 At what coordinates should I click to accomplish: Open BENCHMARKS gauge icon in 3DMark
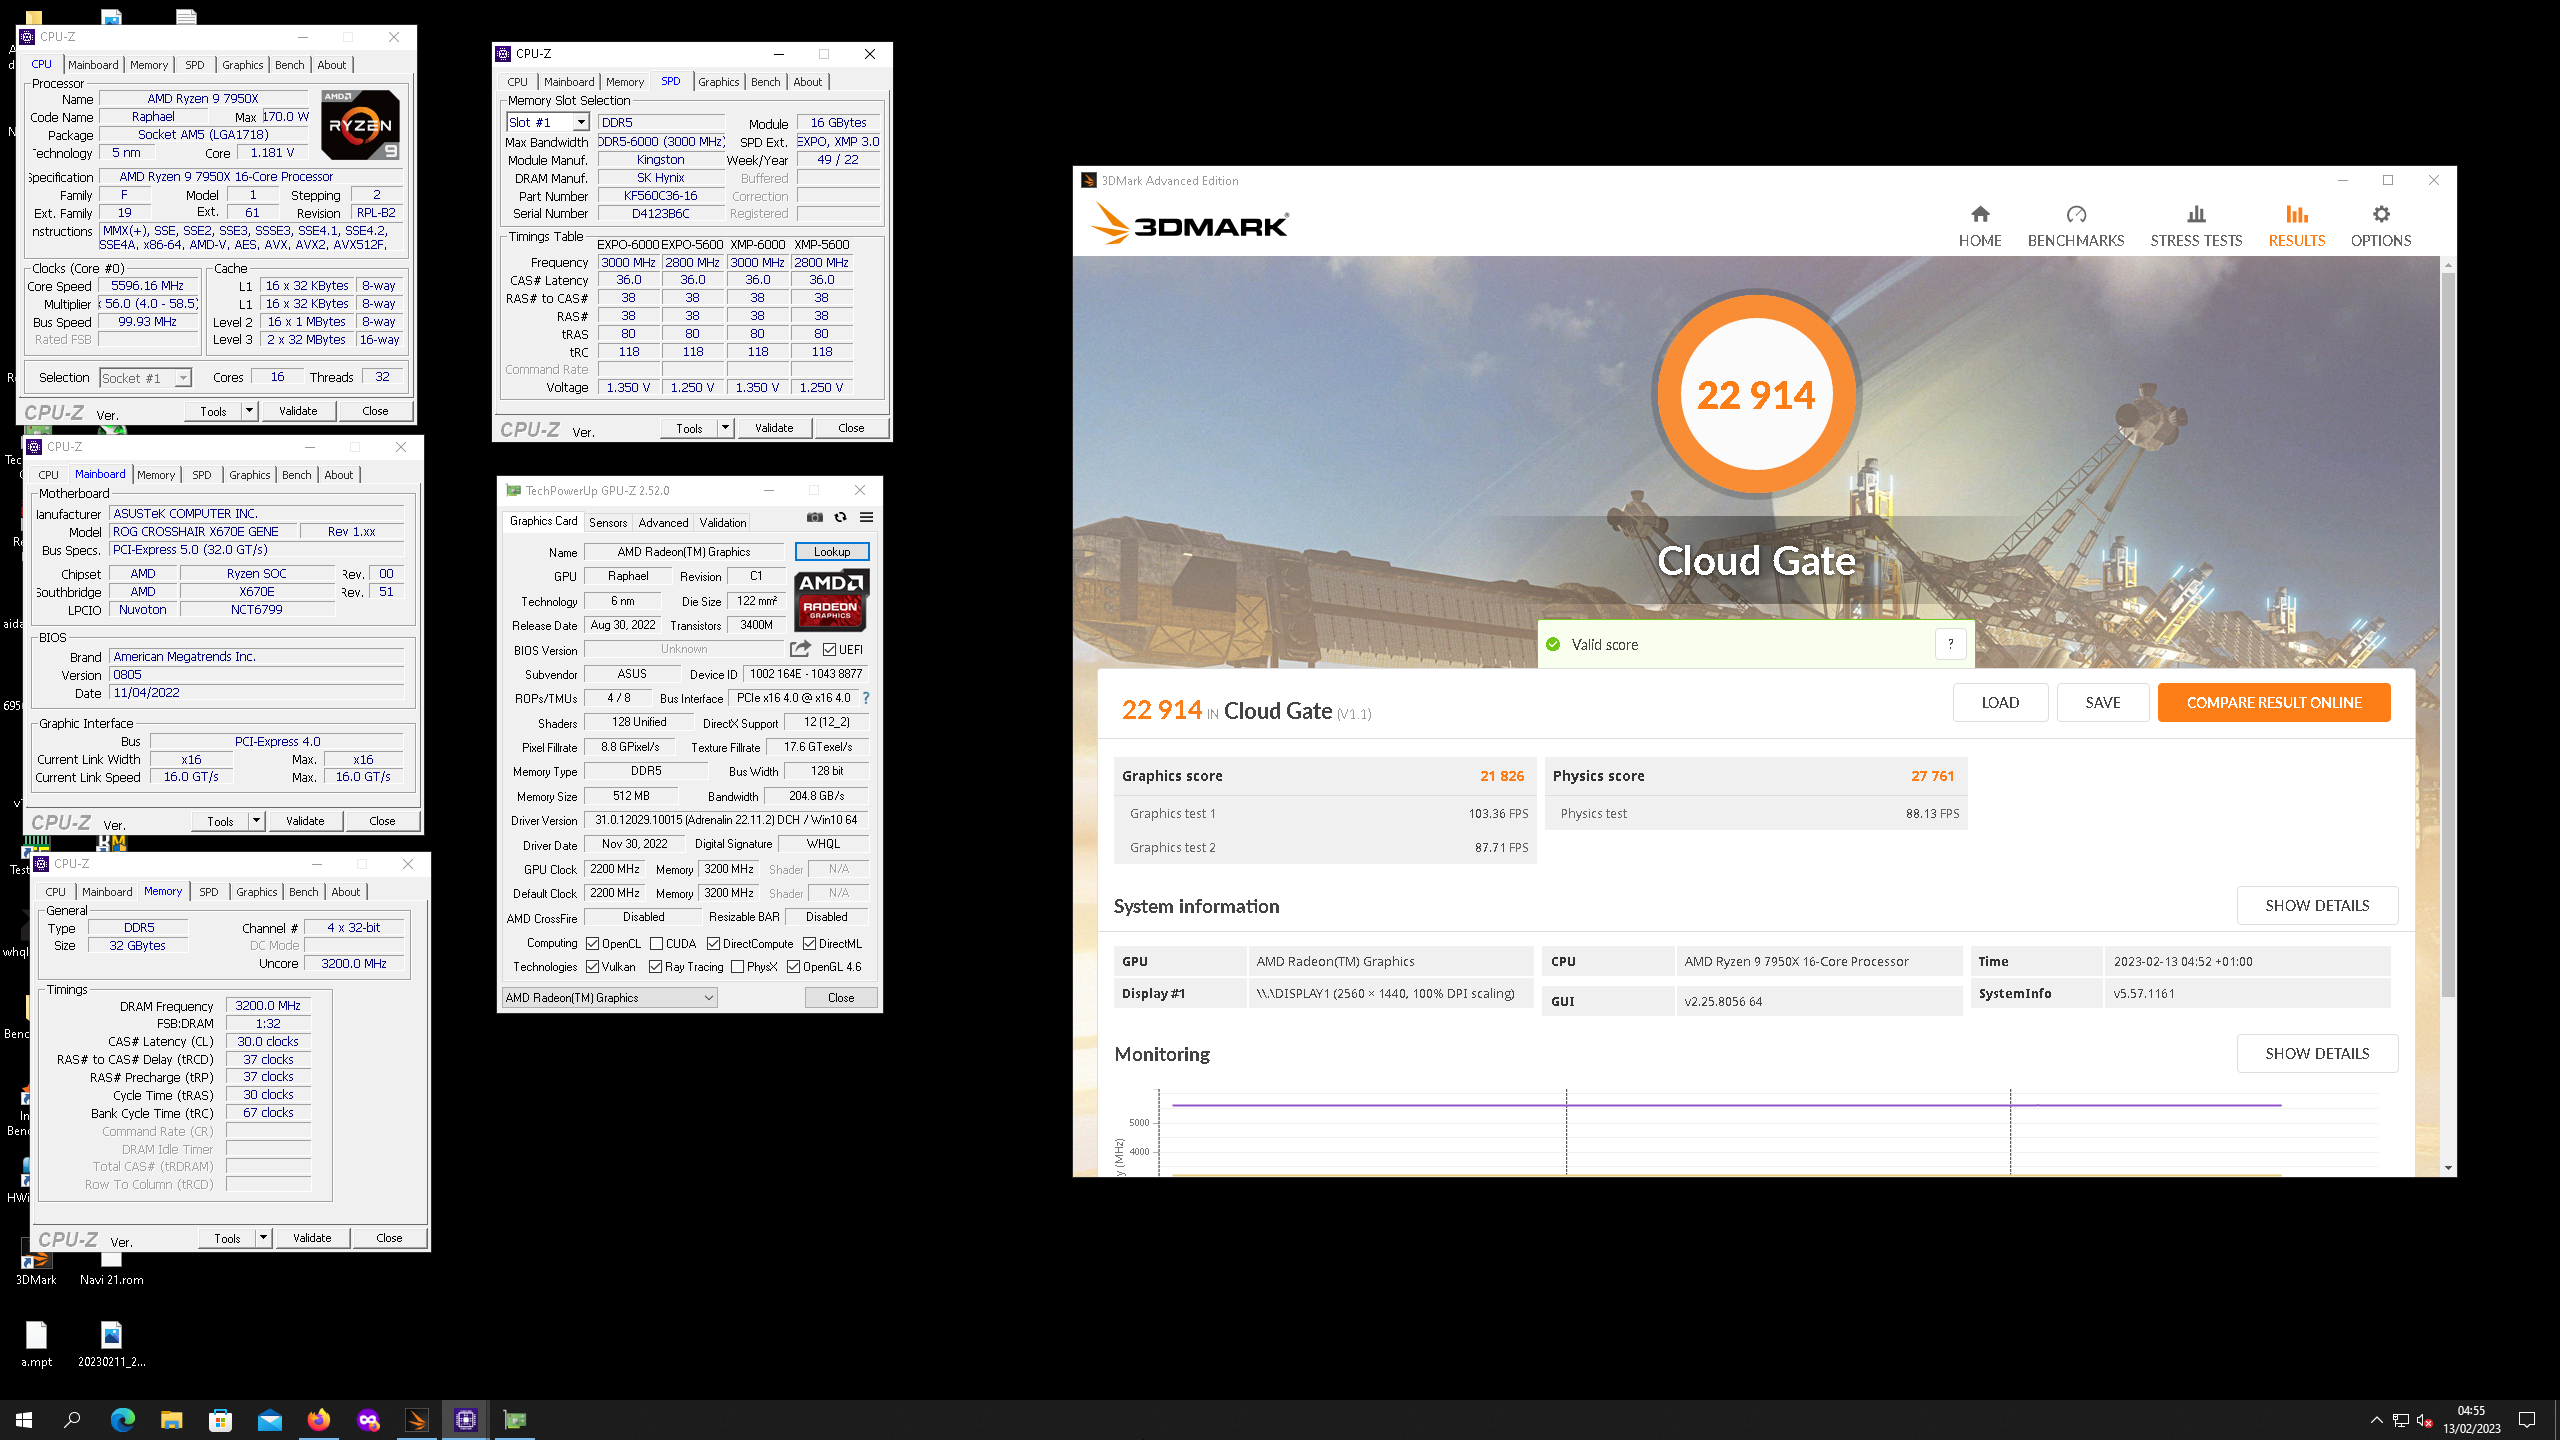click(2076, 214)
